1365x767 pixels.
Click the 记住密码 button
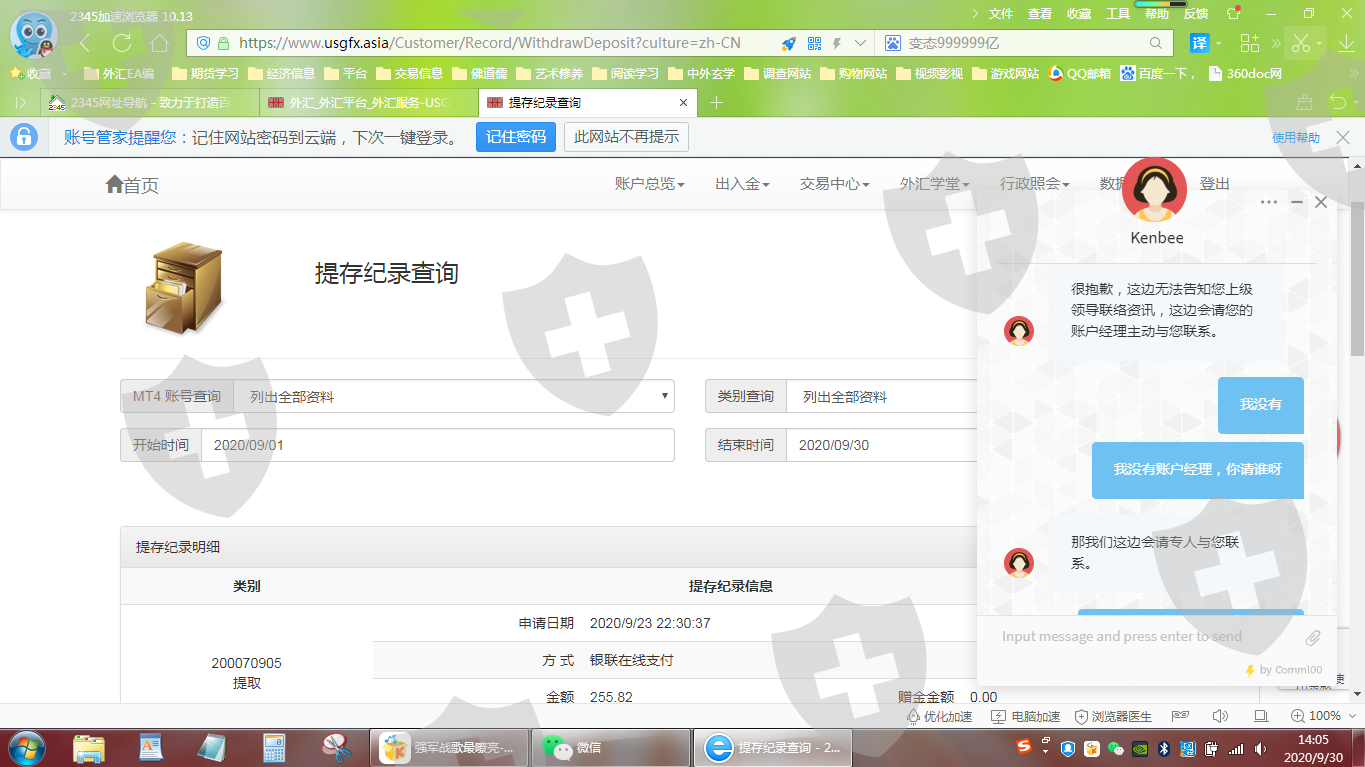pyautogui.click(x=515, y=137)
